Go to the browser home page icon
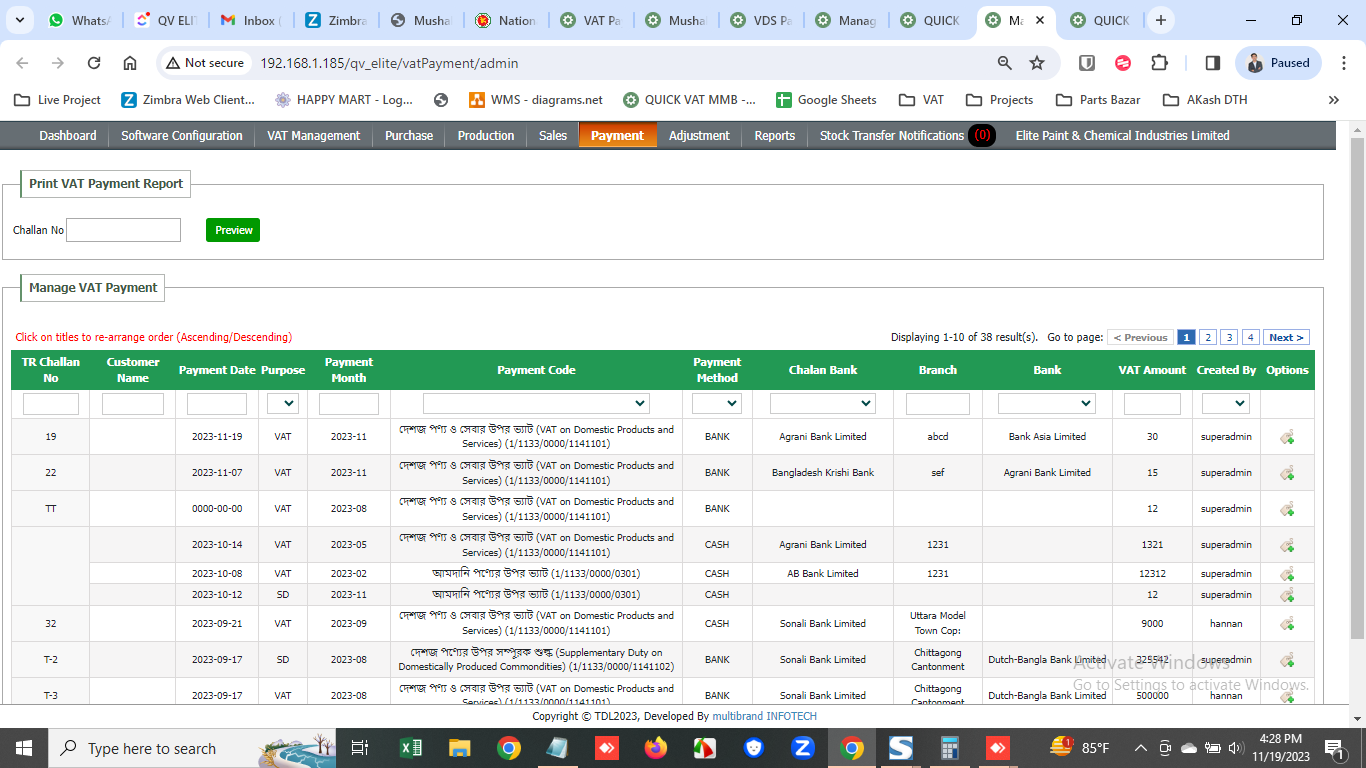The width and height of the screenshot is (1366, 768). coord(130,63)
